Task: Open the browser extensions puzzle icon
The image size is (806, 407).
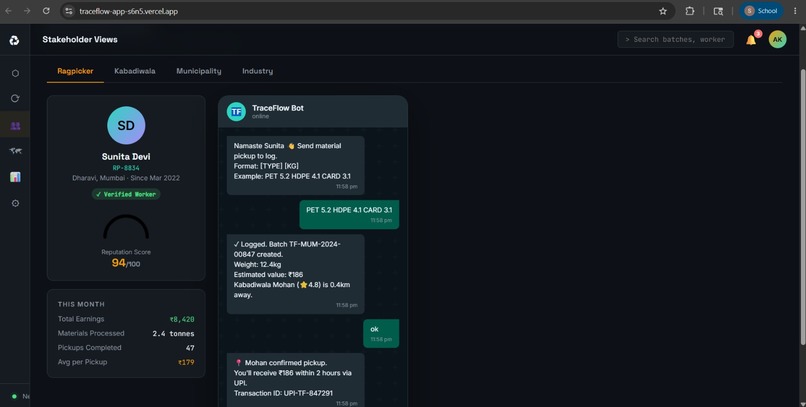Action: 690,11
